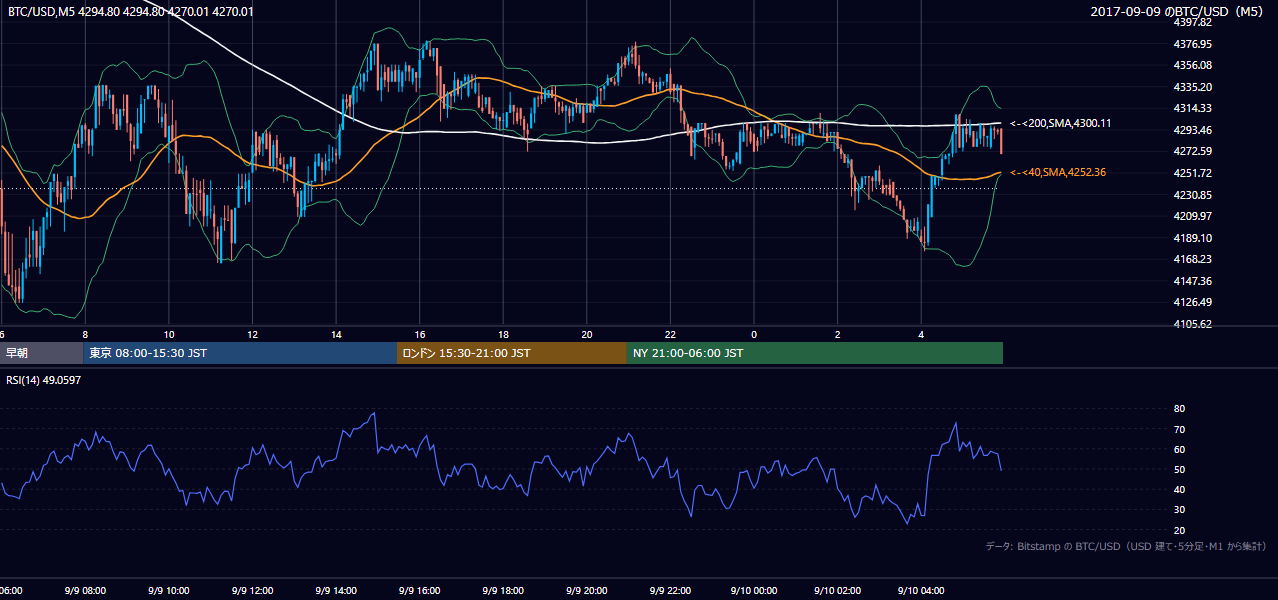Click price axis value 4168.23

click(1193, 259)
